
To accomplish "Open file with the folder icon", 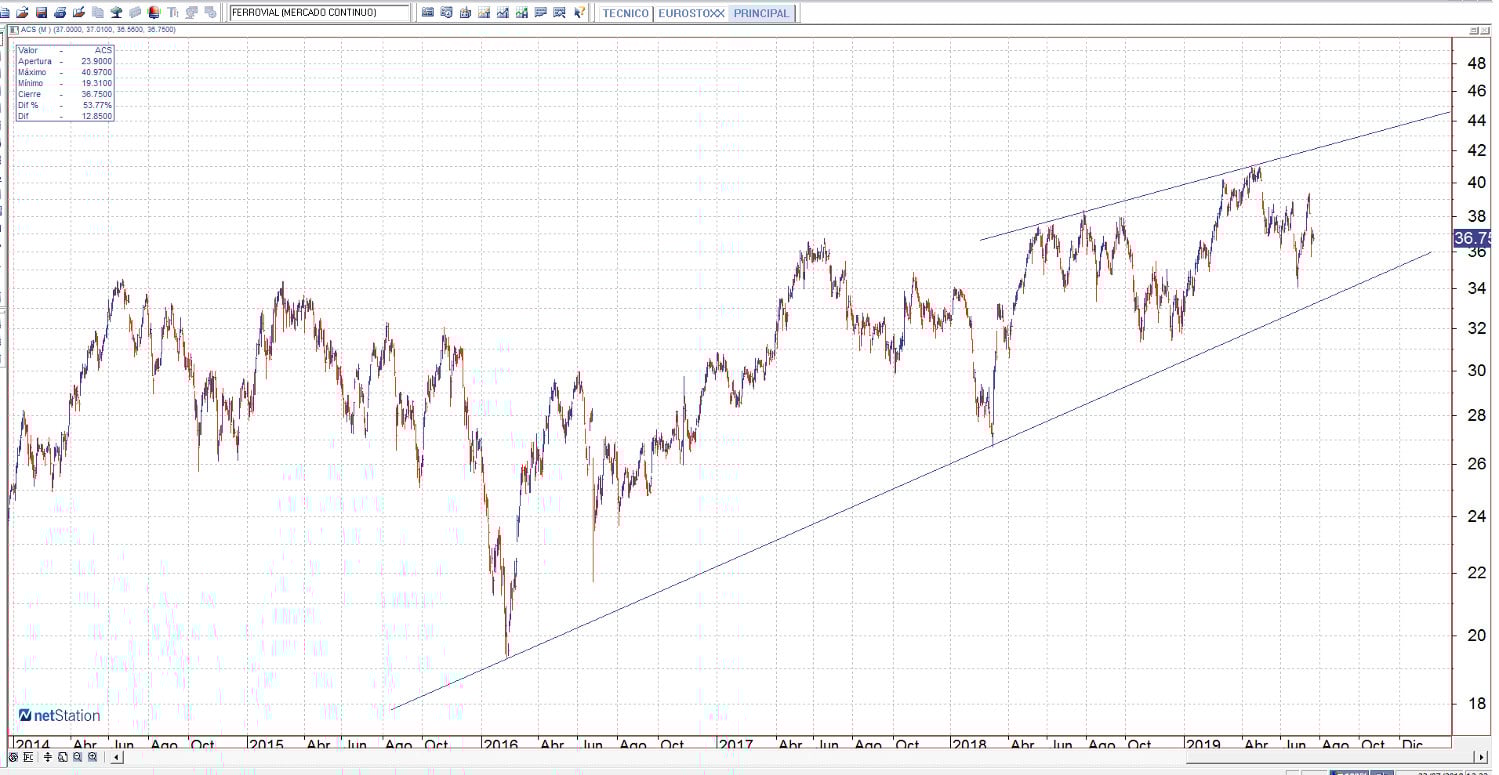I will (x=23, y=13).
